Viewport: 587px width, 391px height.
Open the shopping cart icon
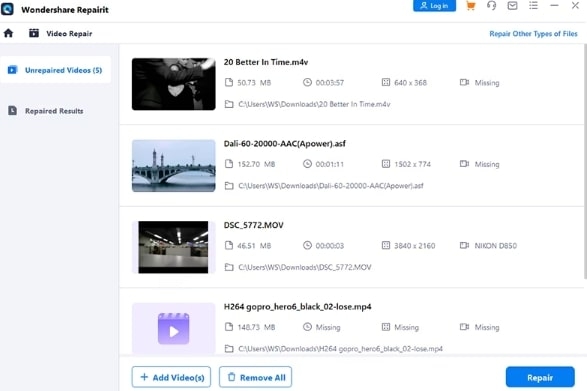tap(471, 6)
